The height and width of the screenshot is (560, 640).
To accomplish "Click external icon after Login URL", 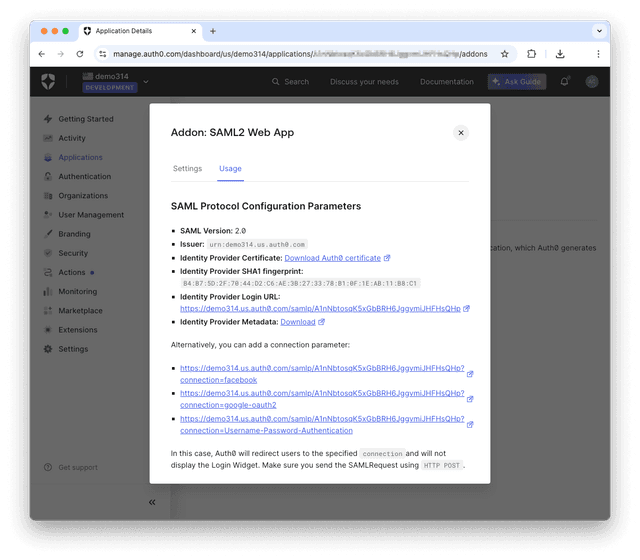I will [x=467, y=309].
